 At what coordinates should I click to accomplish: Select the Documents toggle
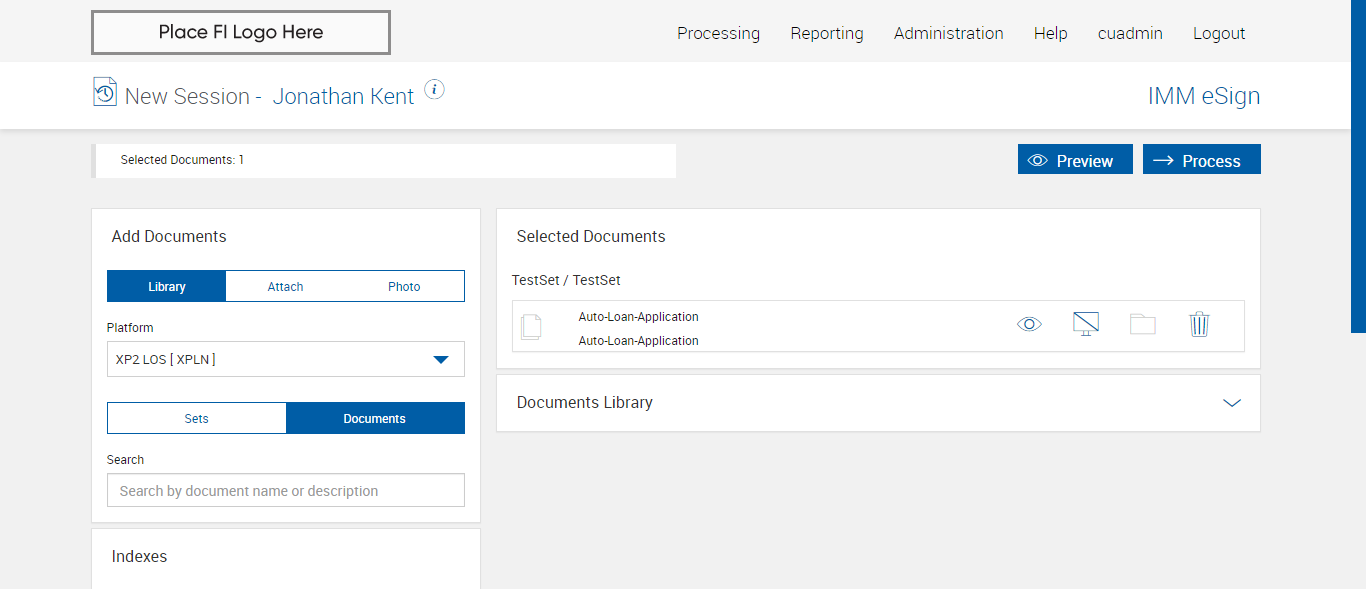(x=375, y=418)
